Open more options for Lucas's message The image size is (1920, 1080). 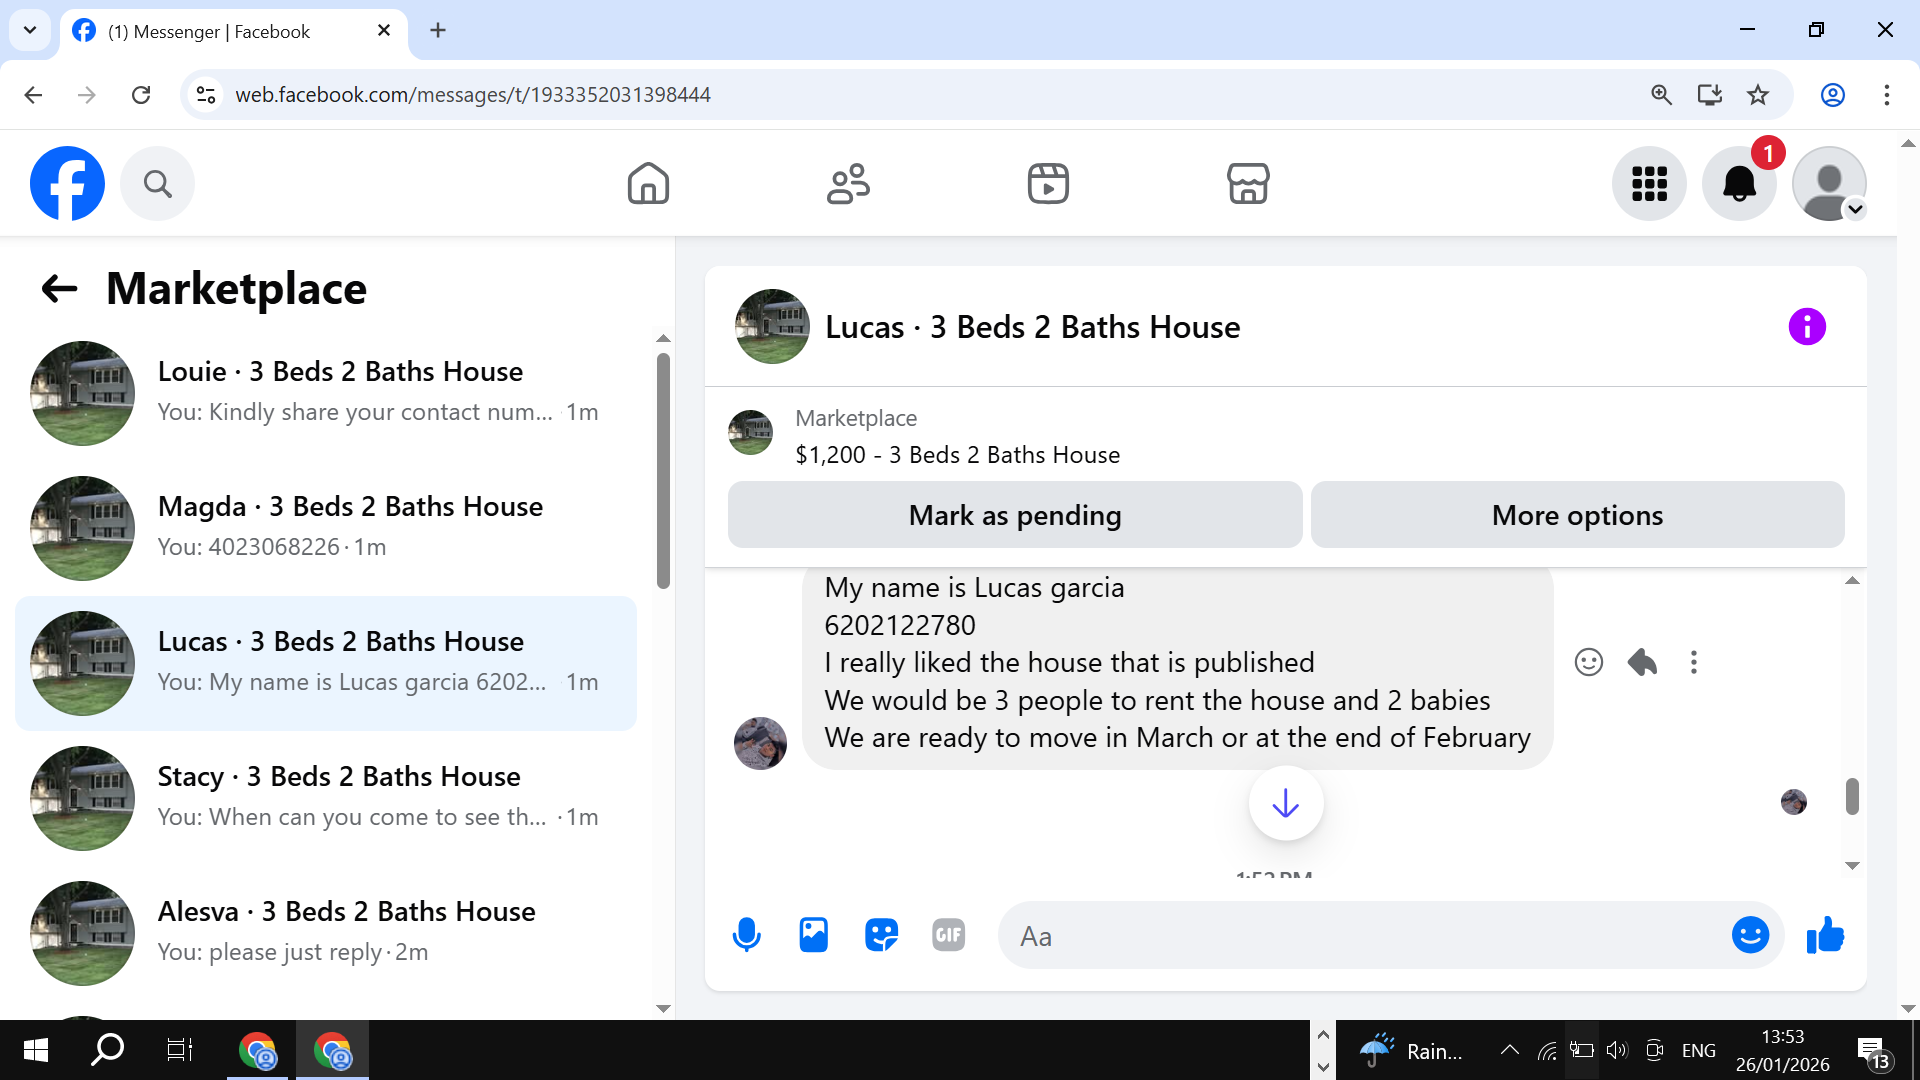point(1694,662)
